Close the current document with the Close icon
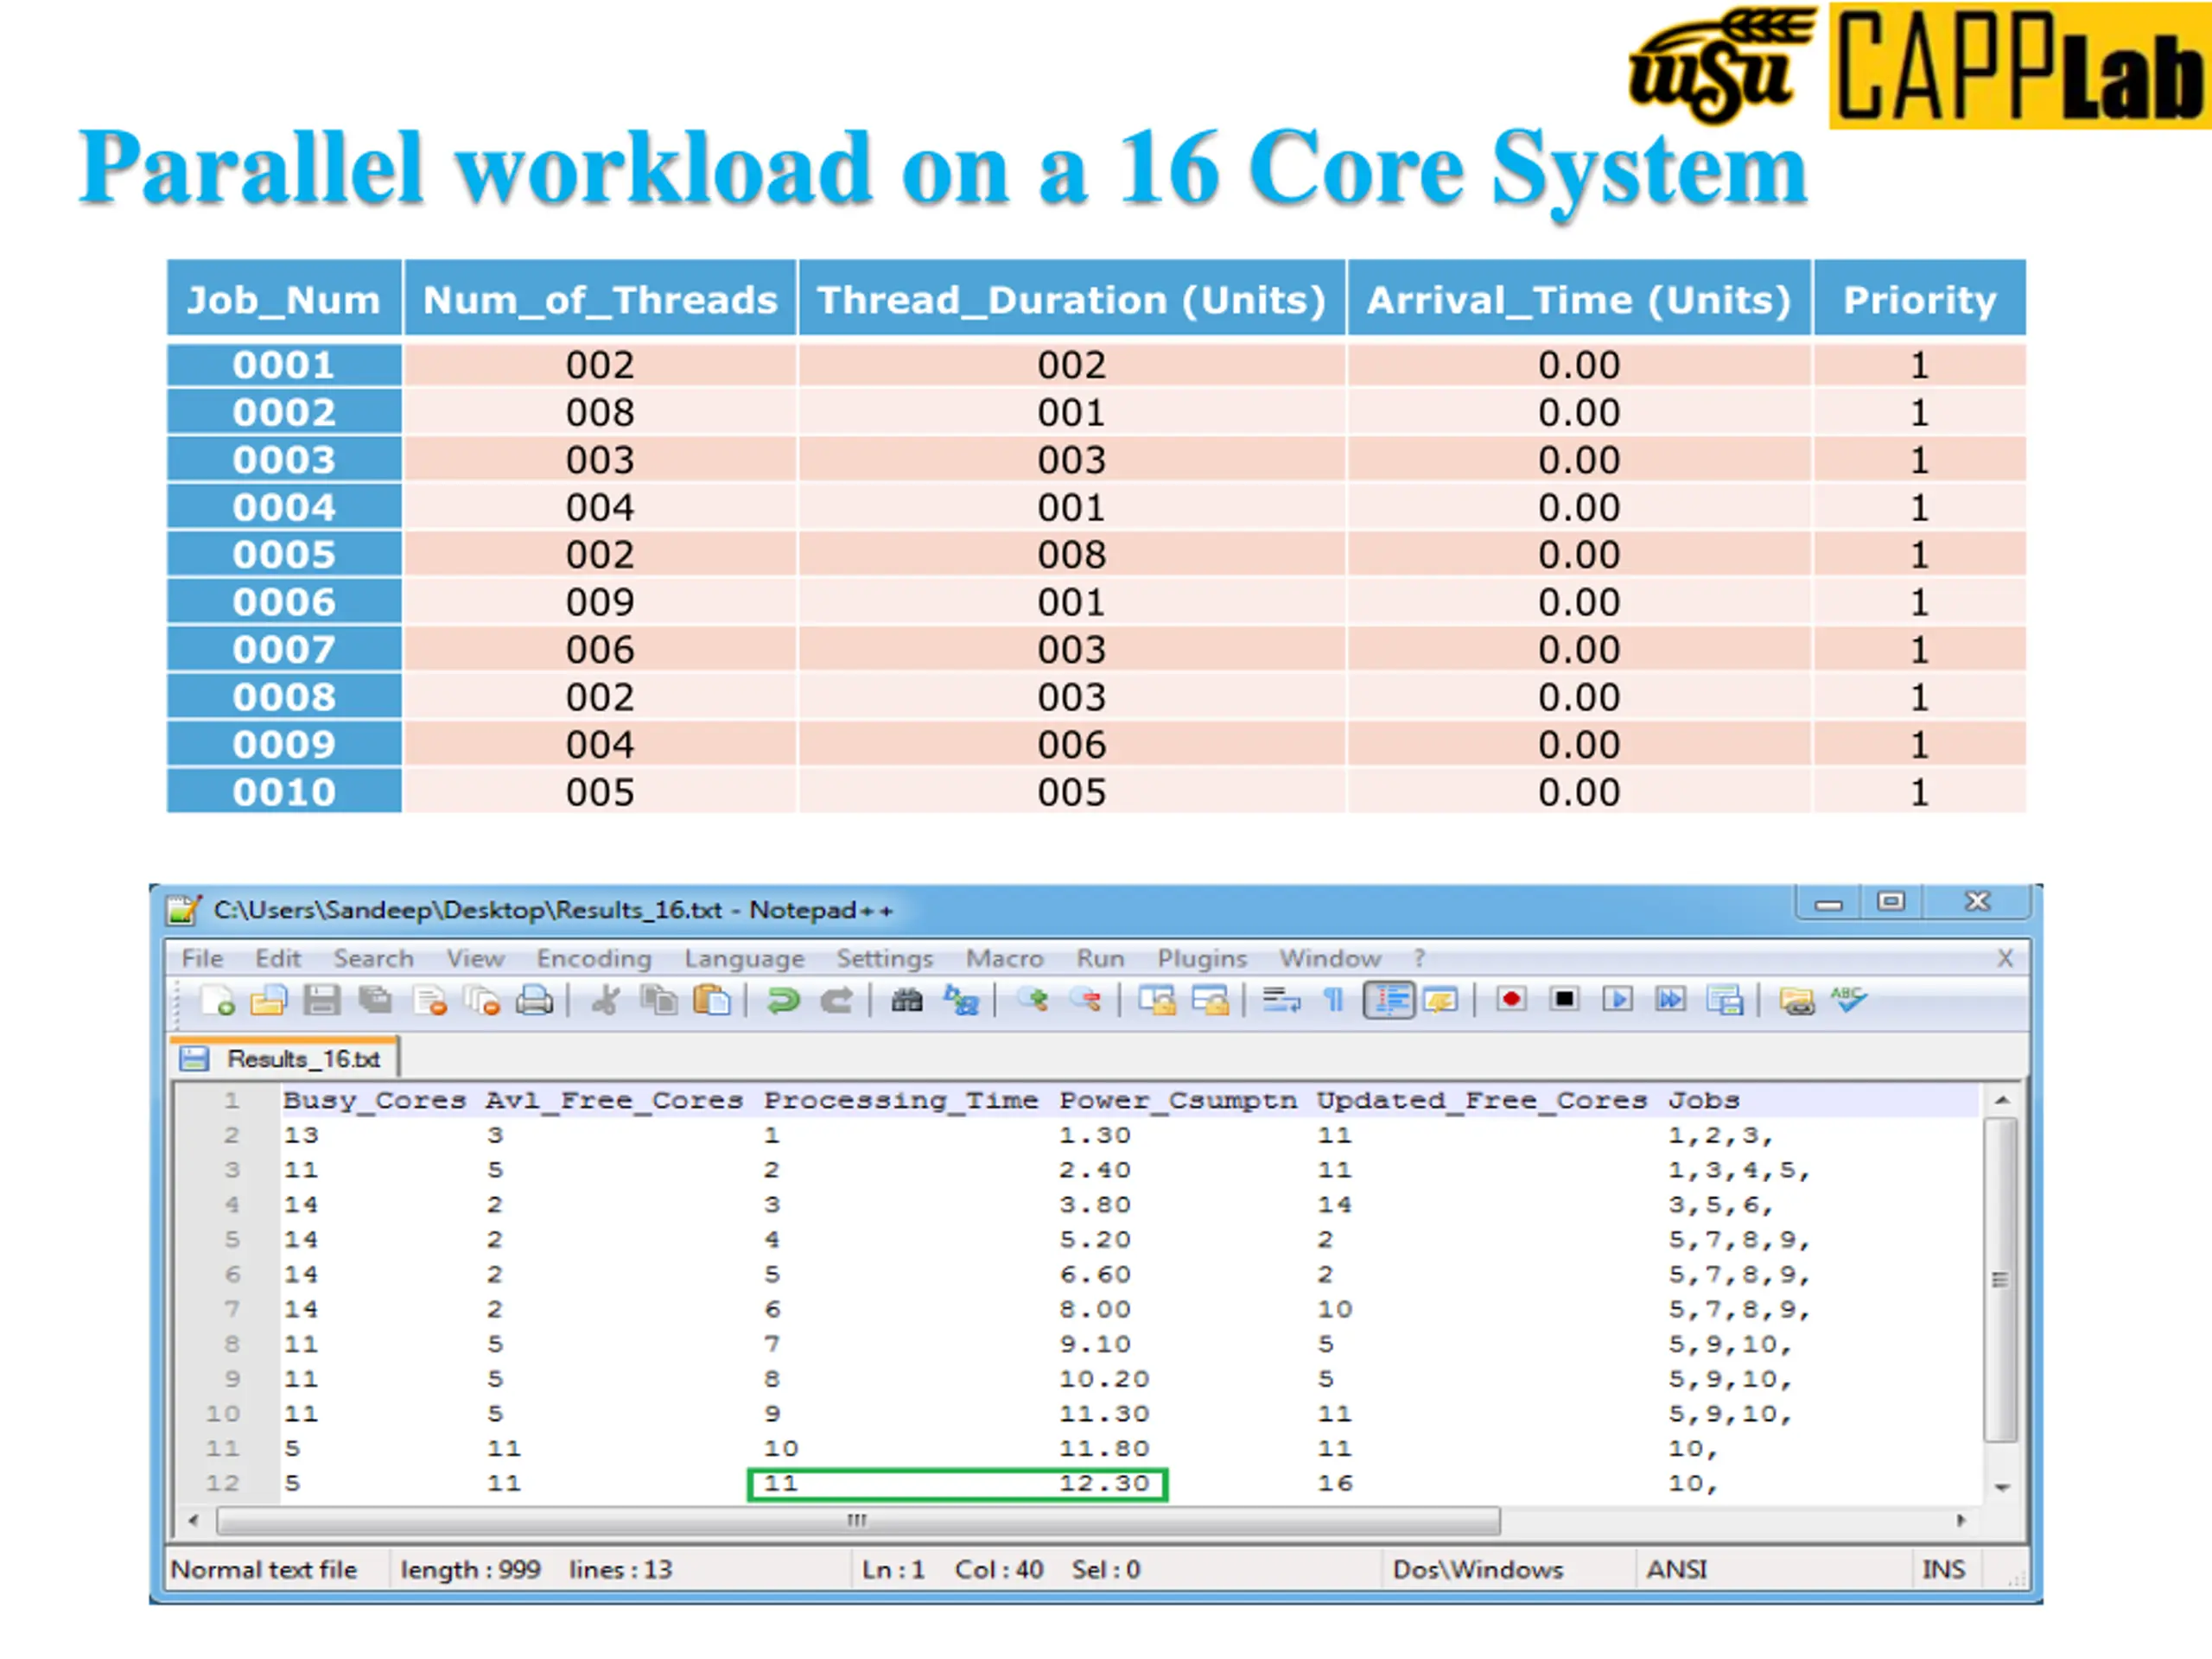 430,1000
